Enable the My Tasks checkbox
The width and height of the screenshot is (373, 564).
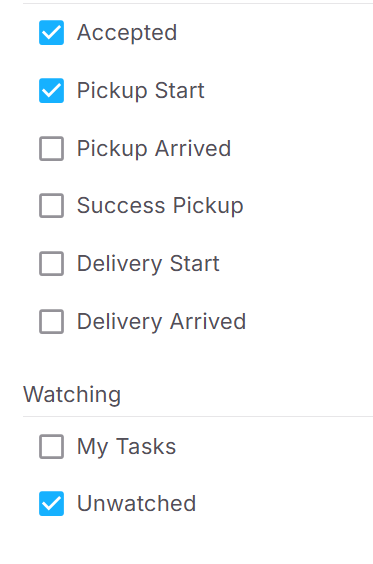[x=51, y=446]
